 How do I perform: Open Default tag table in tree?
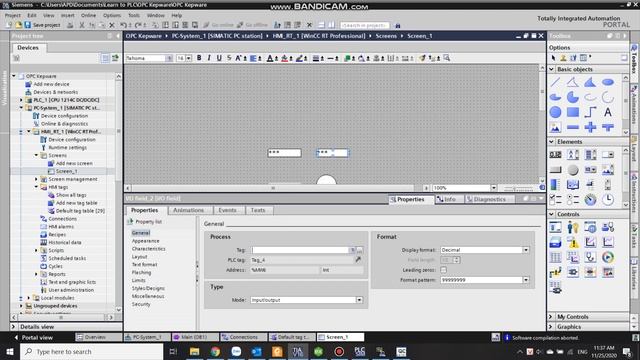80,211
